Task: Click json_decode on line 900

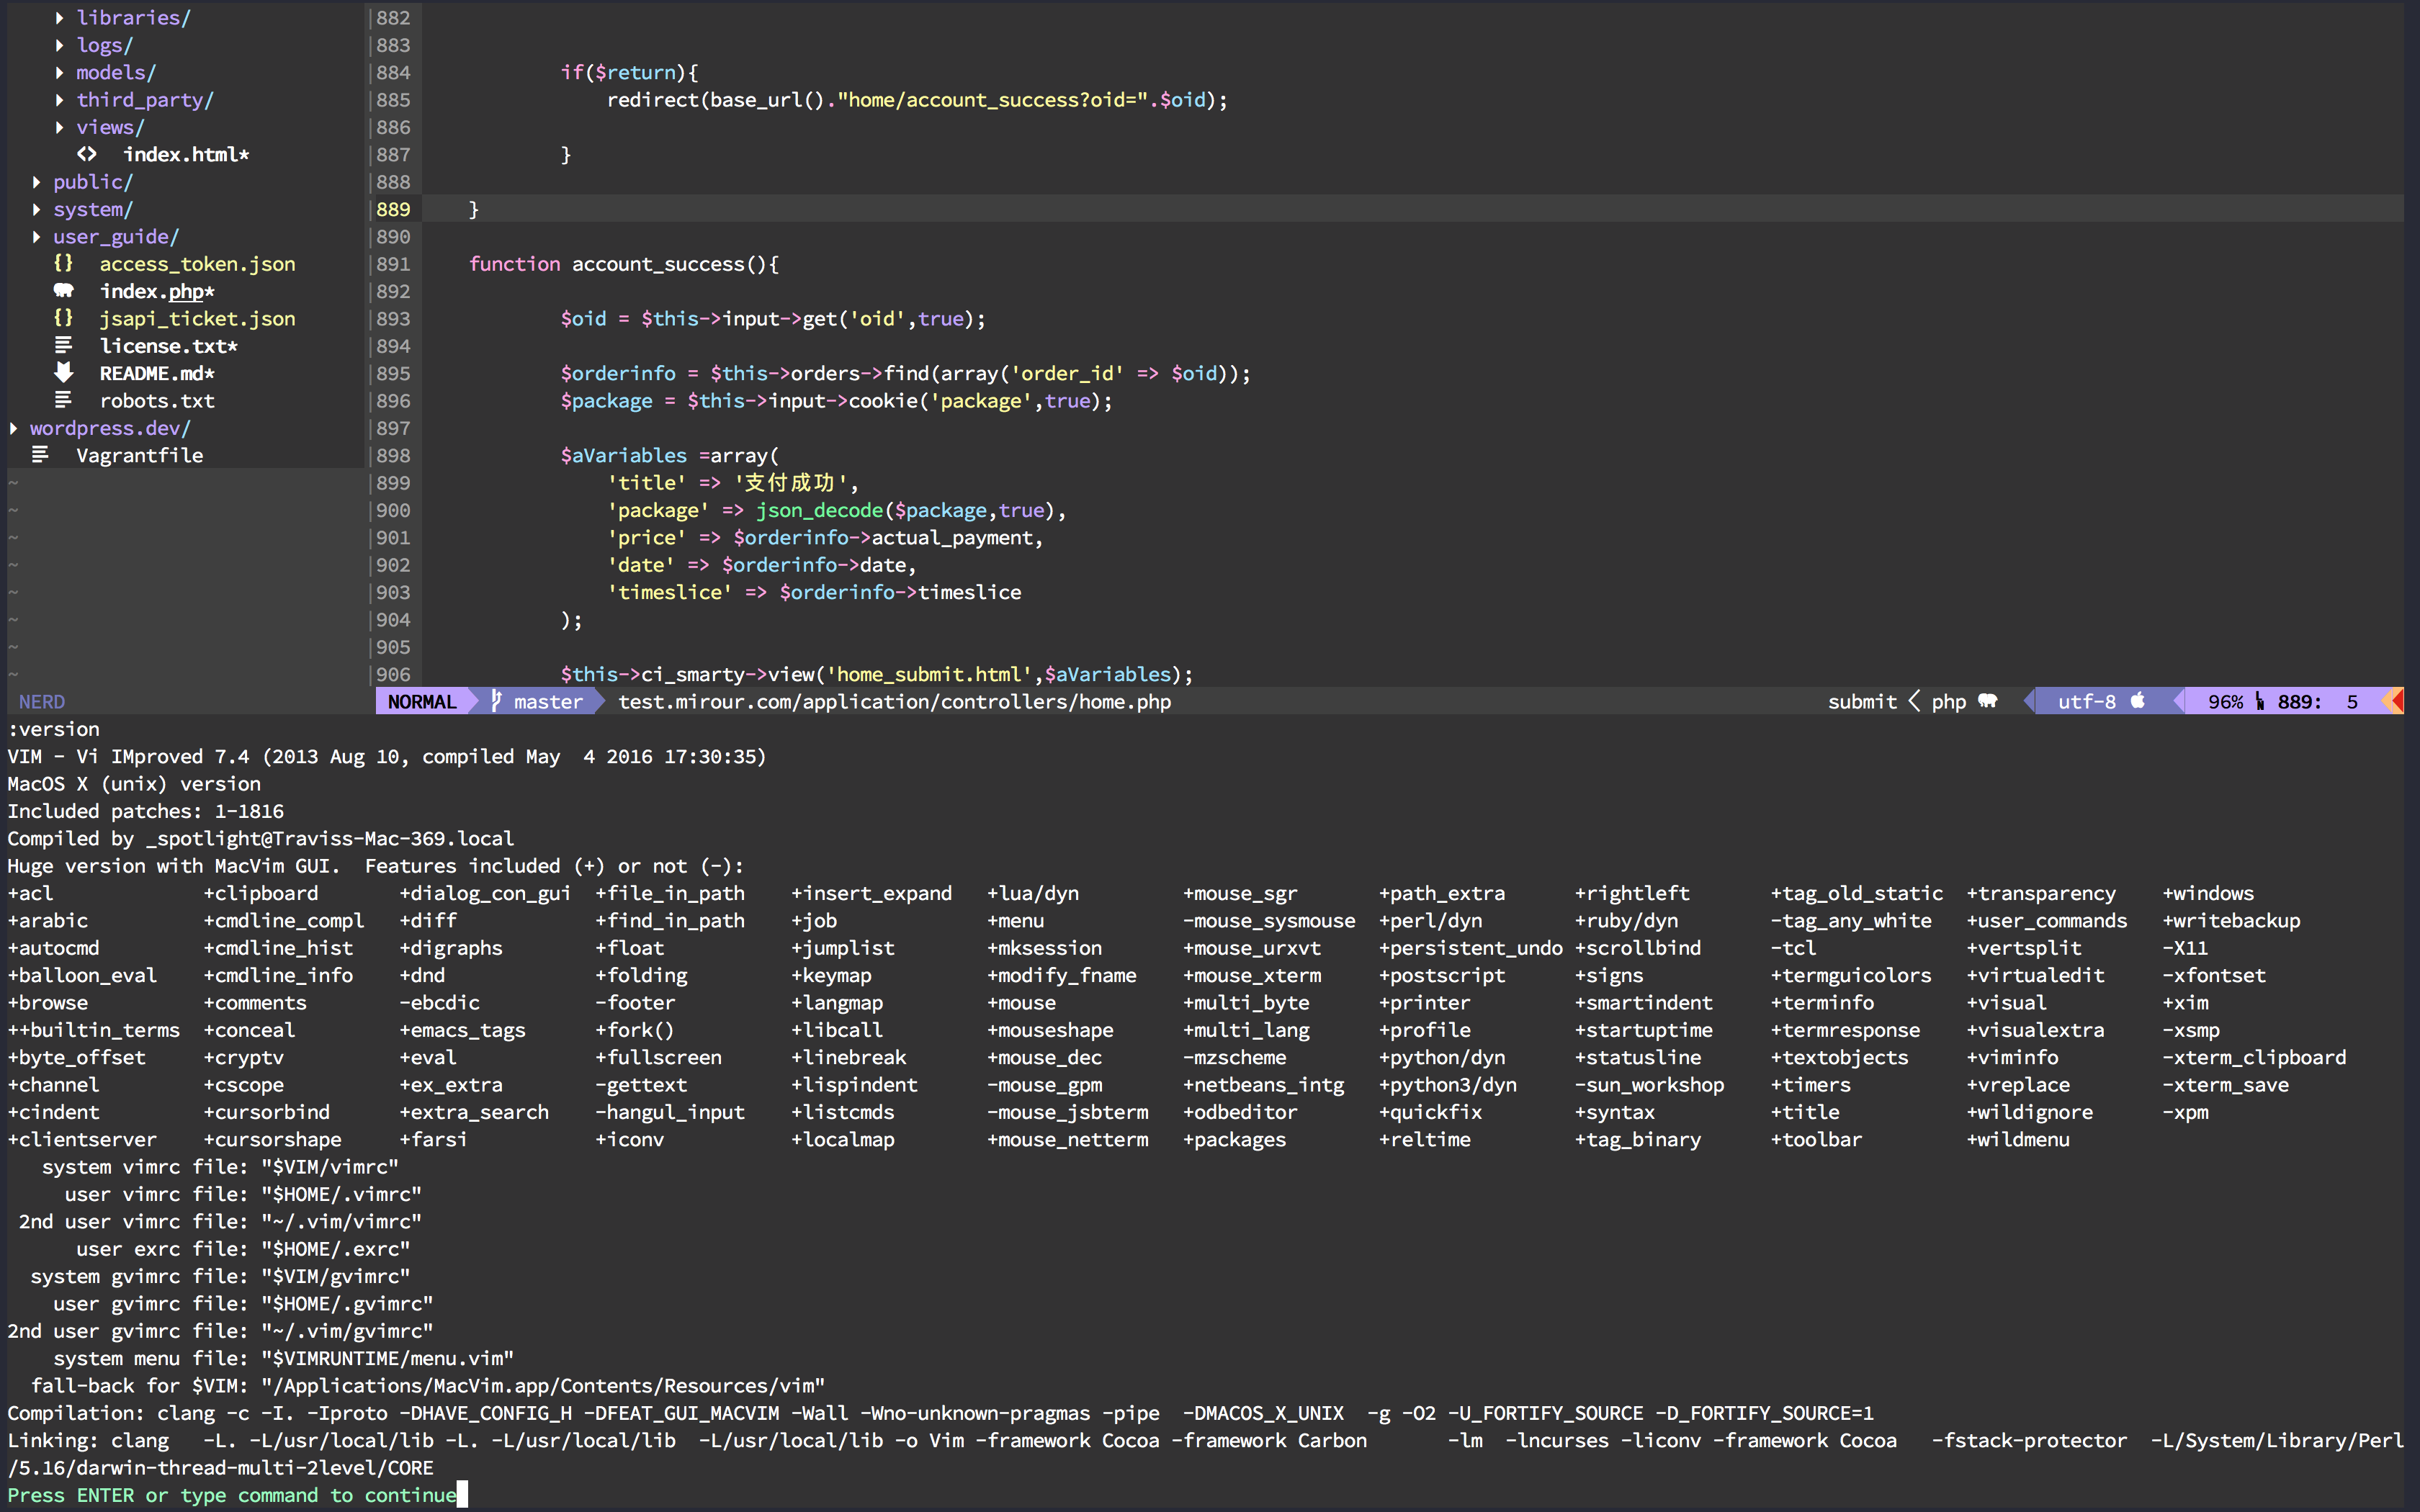Action: pyautogui.click(x=819, y=510)
